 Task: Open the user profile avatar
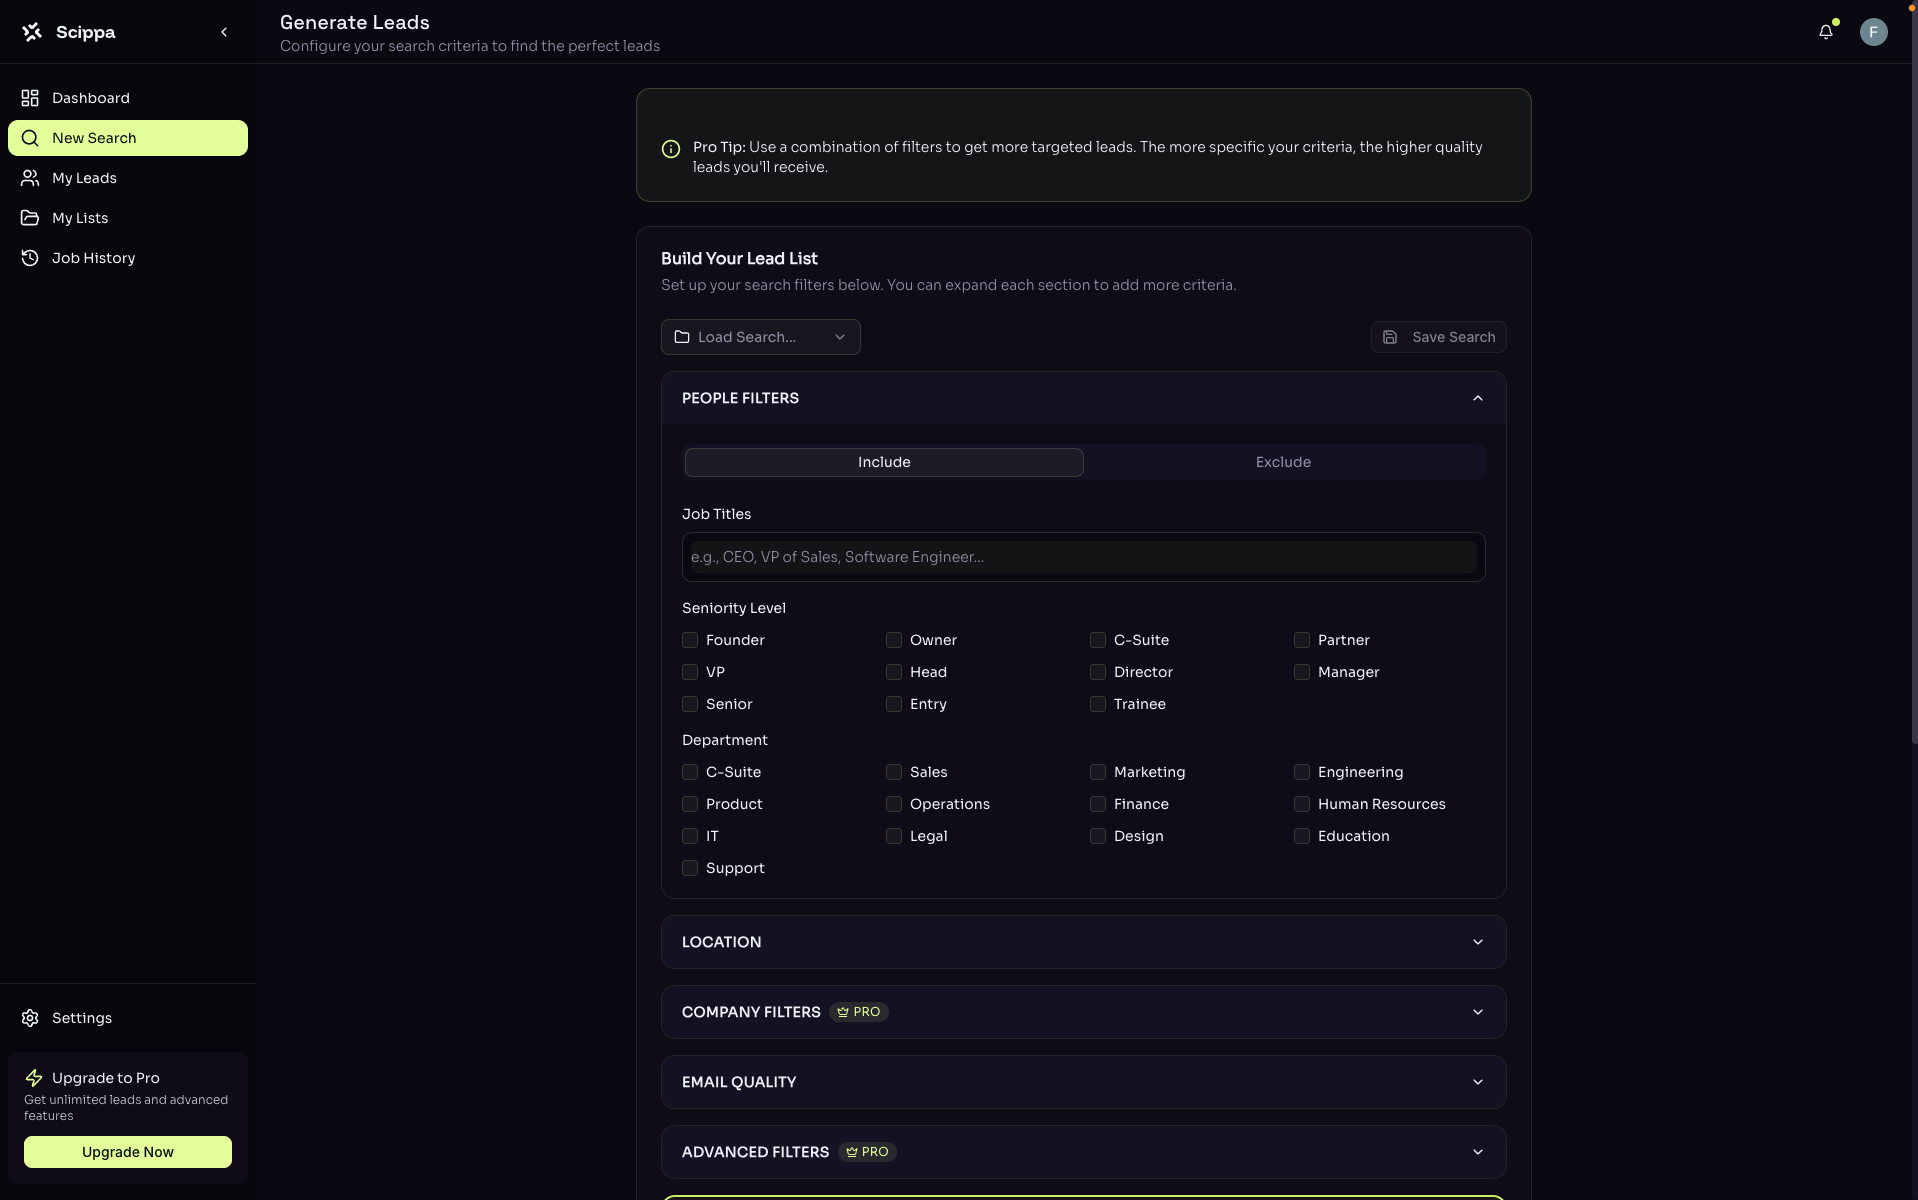click(1873, 32)
